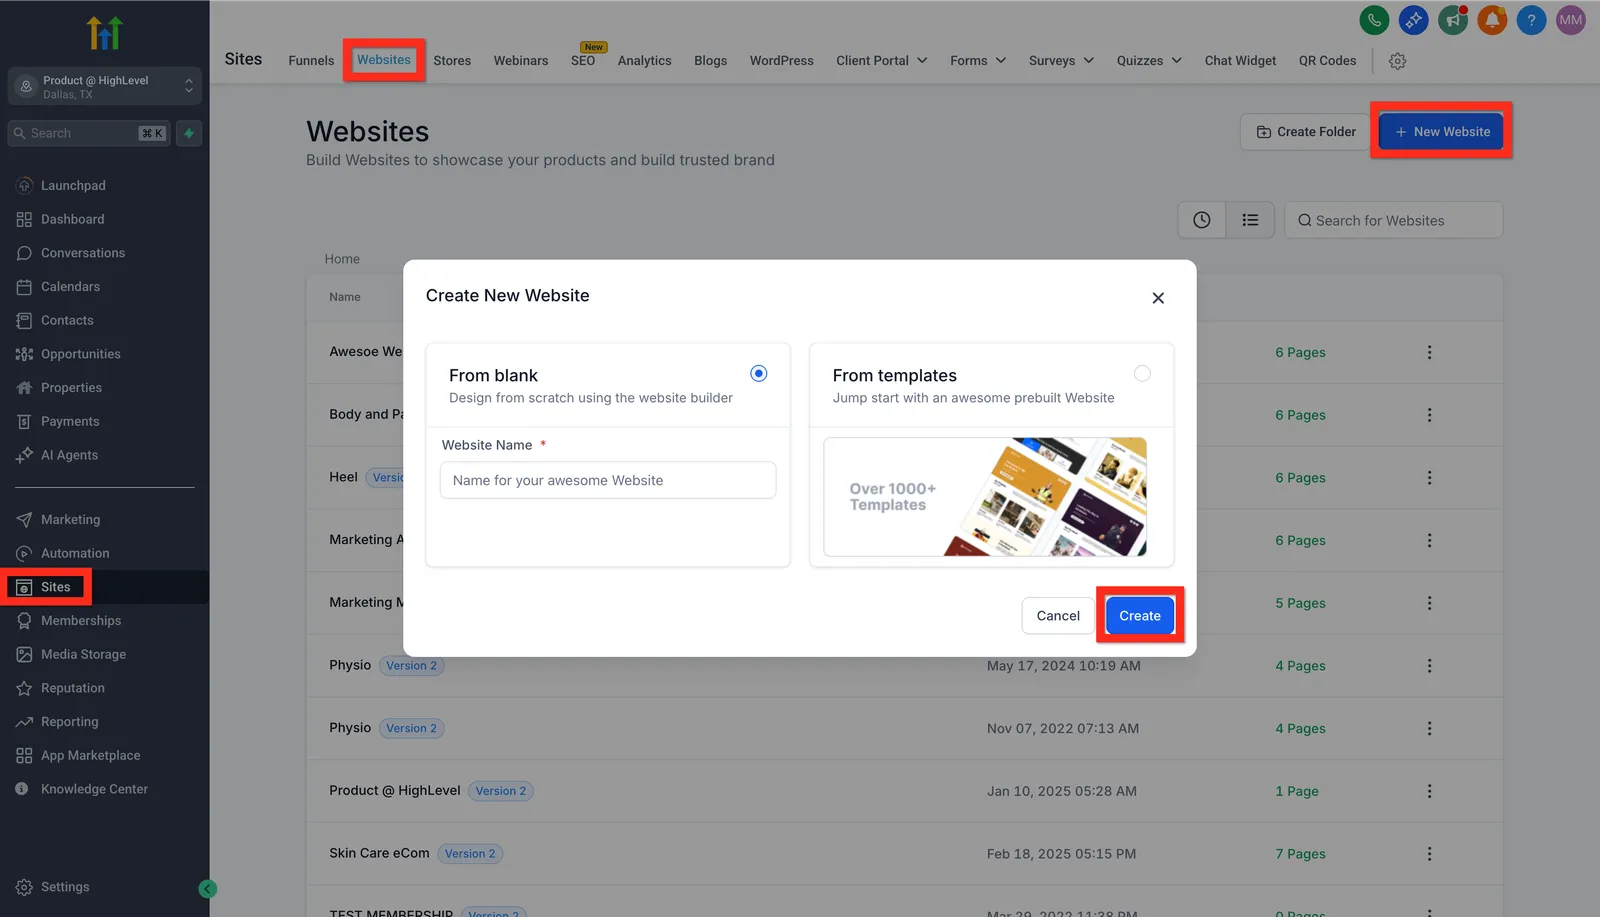Switch to the Chat Widget tab
Viewport: 1600px width, 917px height.
point(1240,61)
